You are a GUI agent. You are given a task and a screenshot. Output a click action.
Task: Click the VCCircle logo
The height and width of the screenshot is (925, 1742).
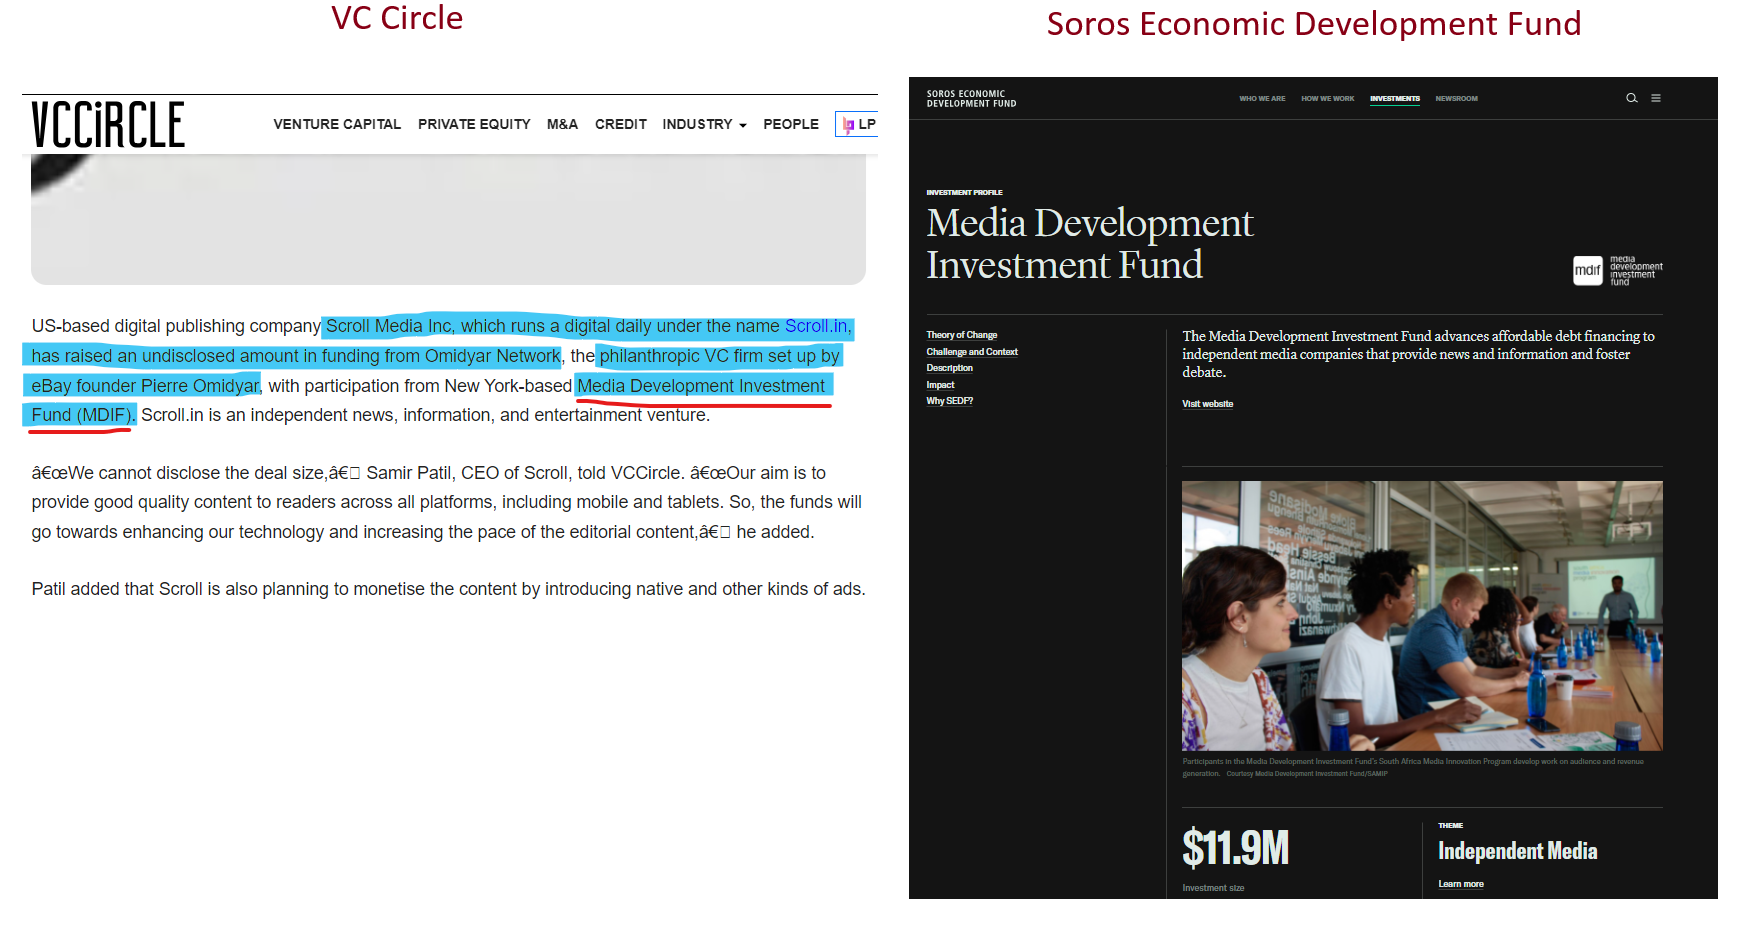[x=108, y=125]
